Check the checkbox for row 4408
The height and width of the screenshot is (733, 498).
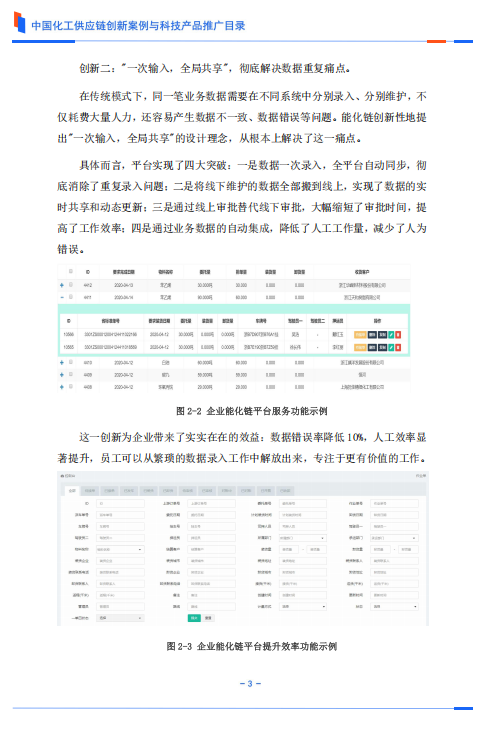point(71,387)
